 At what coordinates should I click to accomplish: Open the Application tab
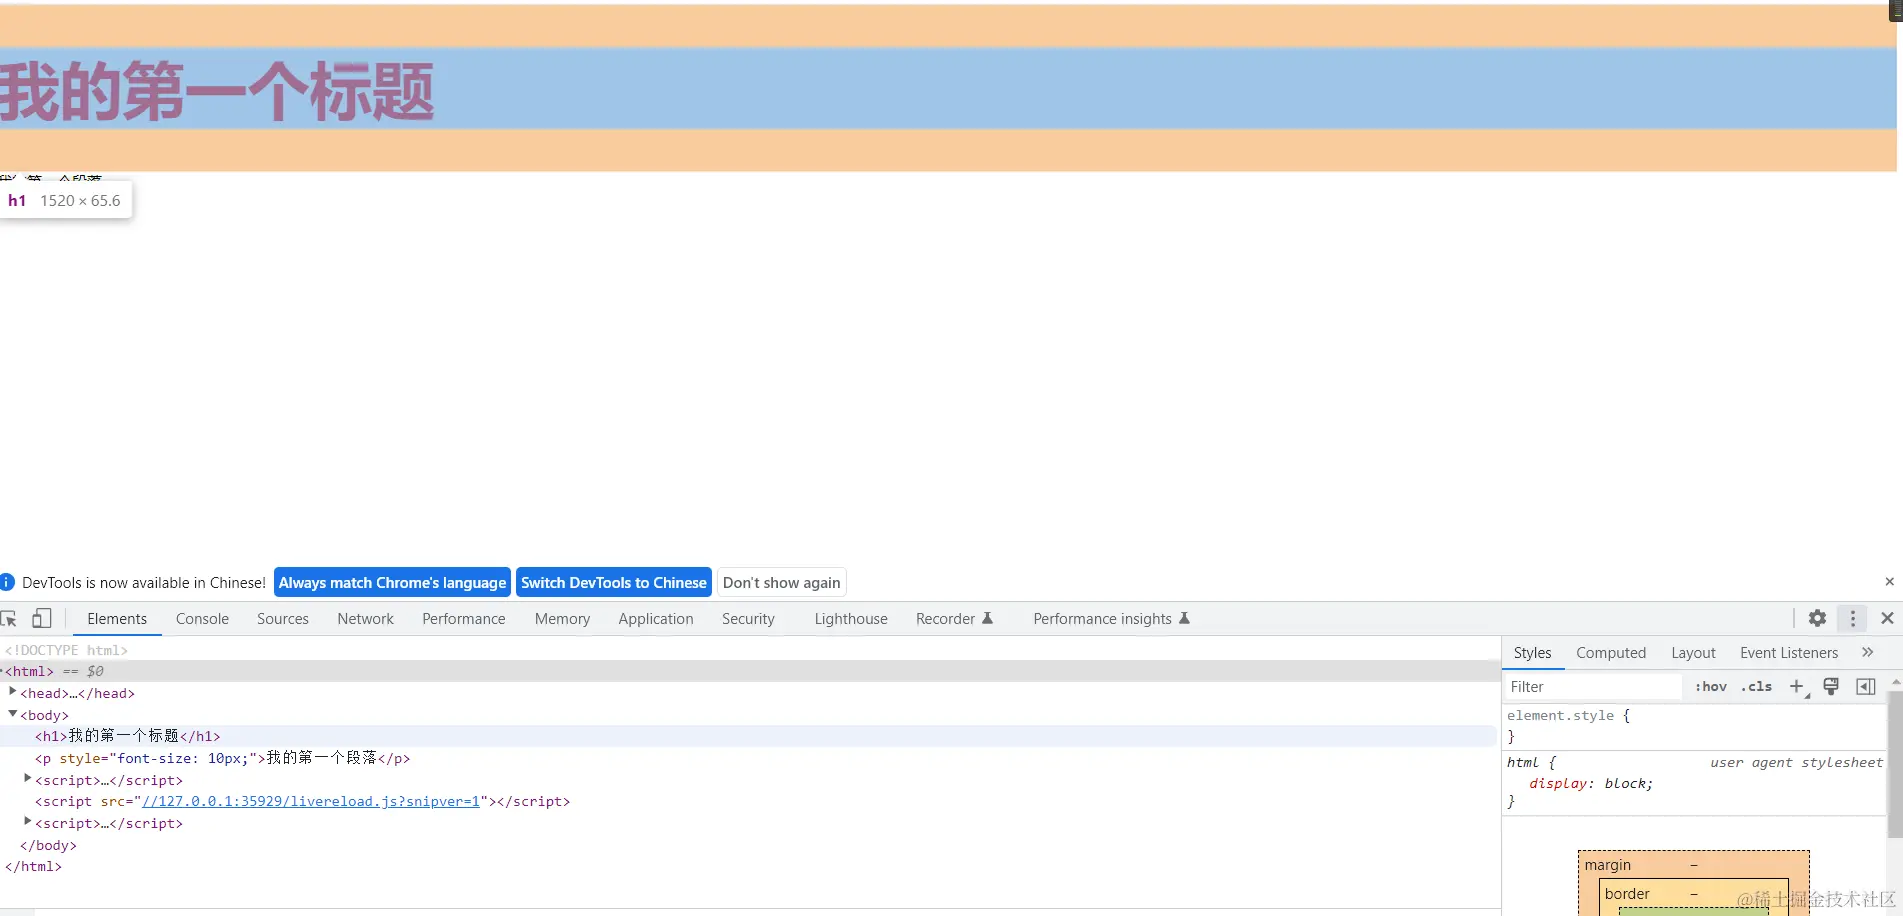tap(656, 619)
